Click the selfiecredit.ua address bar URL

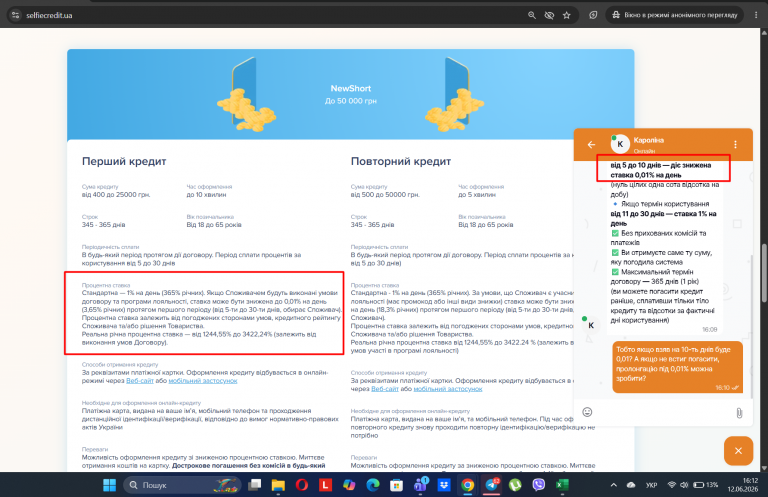(x=49, y=15)
